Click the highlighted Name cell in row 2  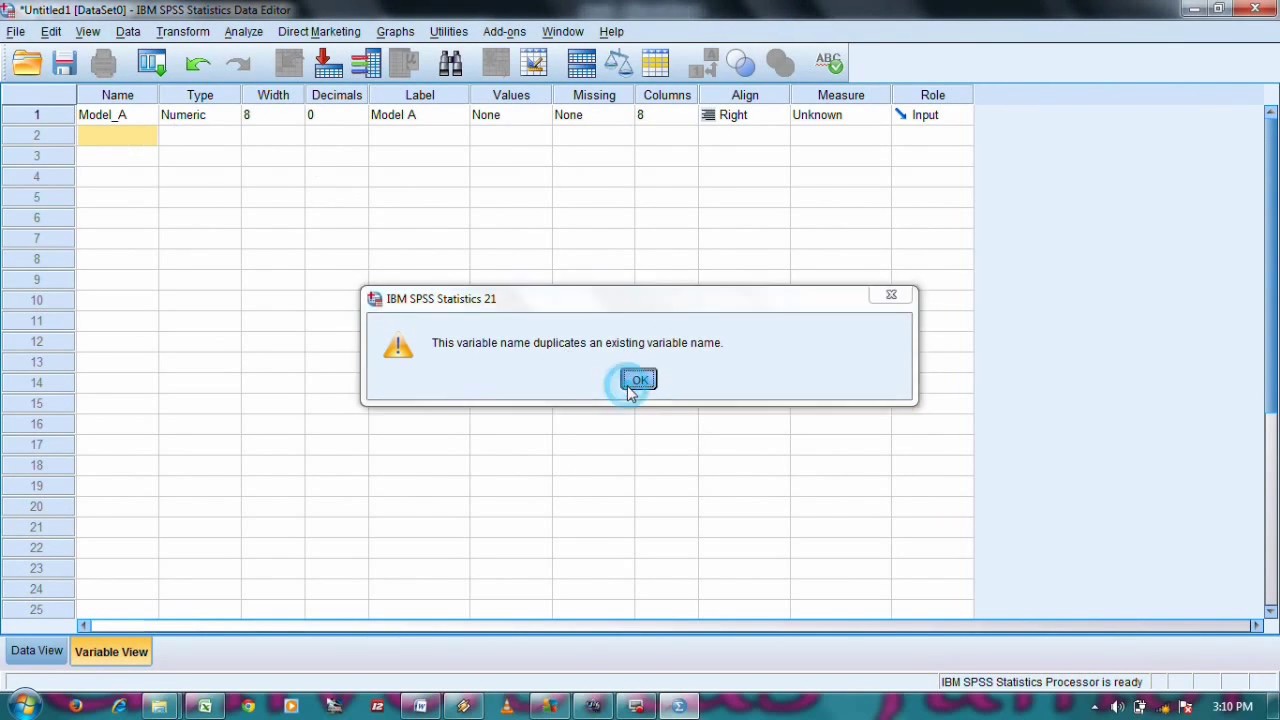coord(118,135)
